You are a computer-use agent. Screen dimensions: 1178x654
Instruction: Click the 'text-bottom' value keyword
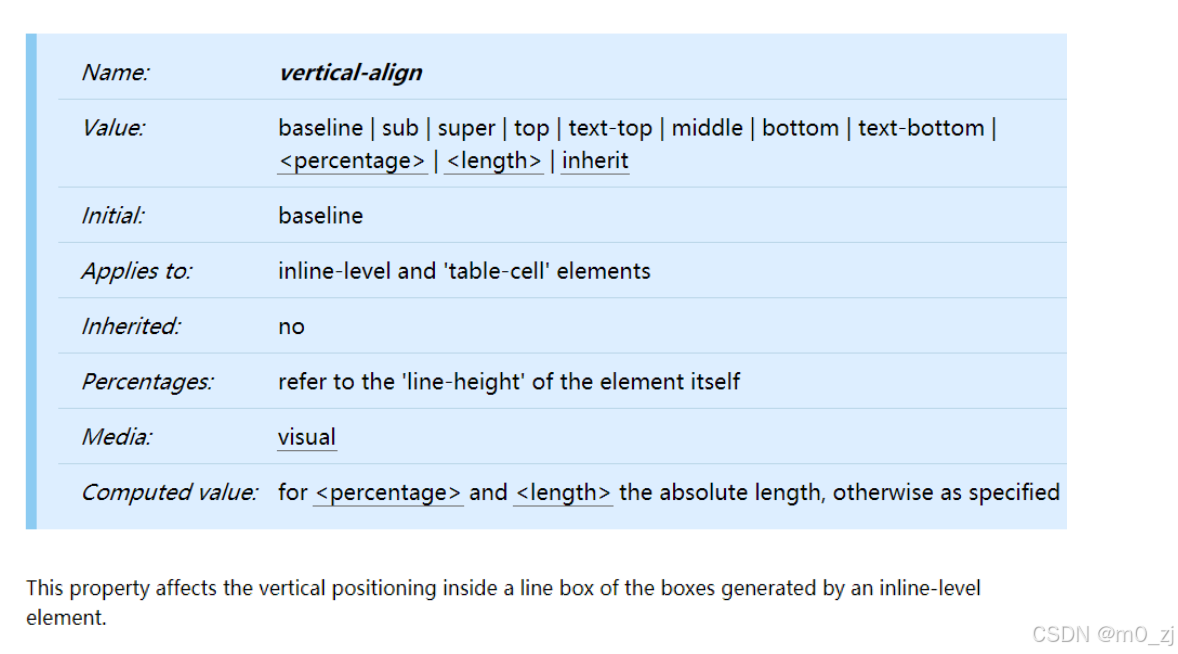point(921,128)
